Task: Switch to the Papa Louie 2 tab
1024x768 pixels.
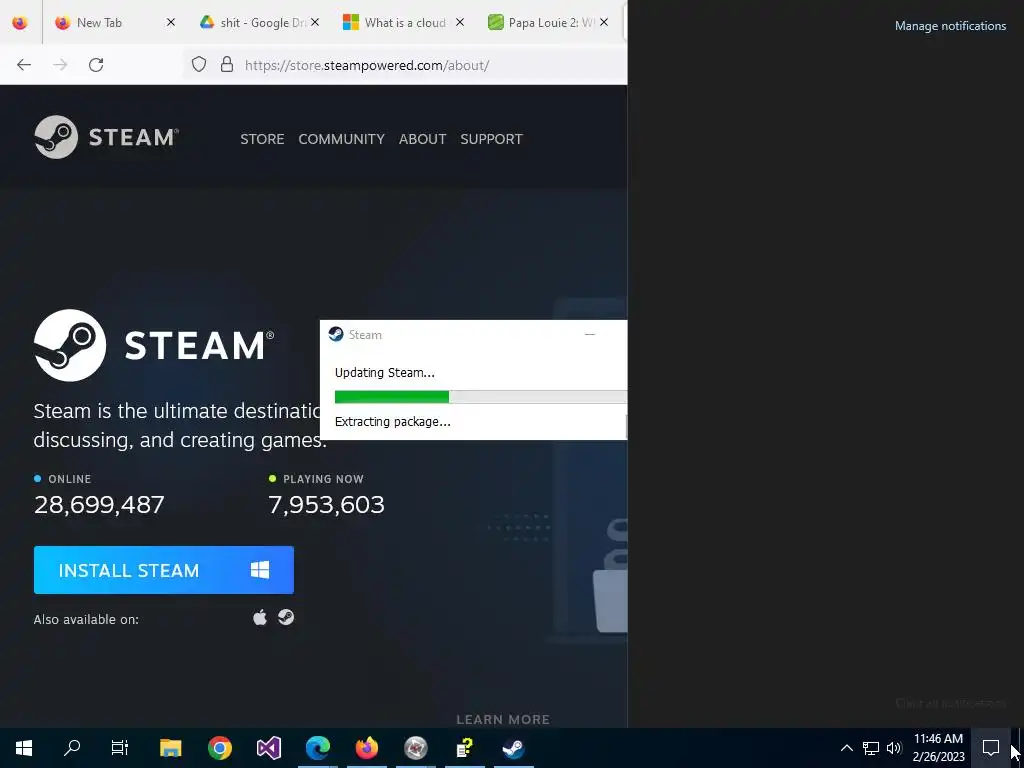Action: point(548,22)
